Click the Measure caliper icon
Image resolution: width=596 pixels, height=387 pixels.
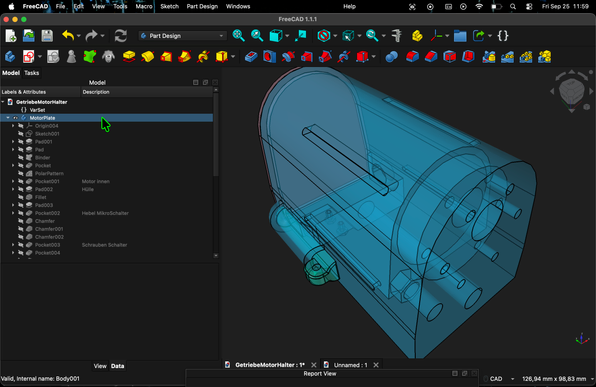pos(396,36)
